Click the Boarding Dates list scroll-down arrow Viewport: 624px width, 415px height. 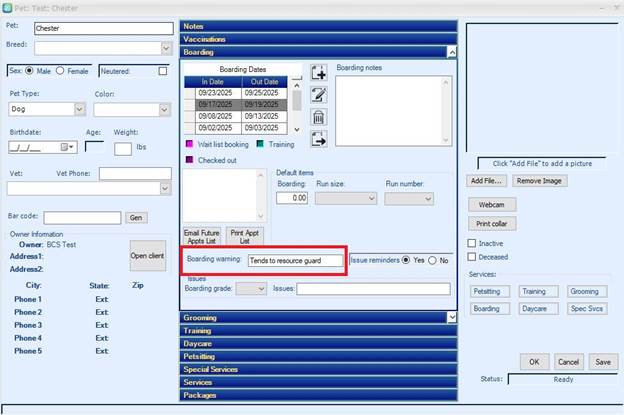297,129
